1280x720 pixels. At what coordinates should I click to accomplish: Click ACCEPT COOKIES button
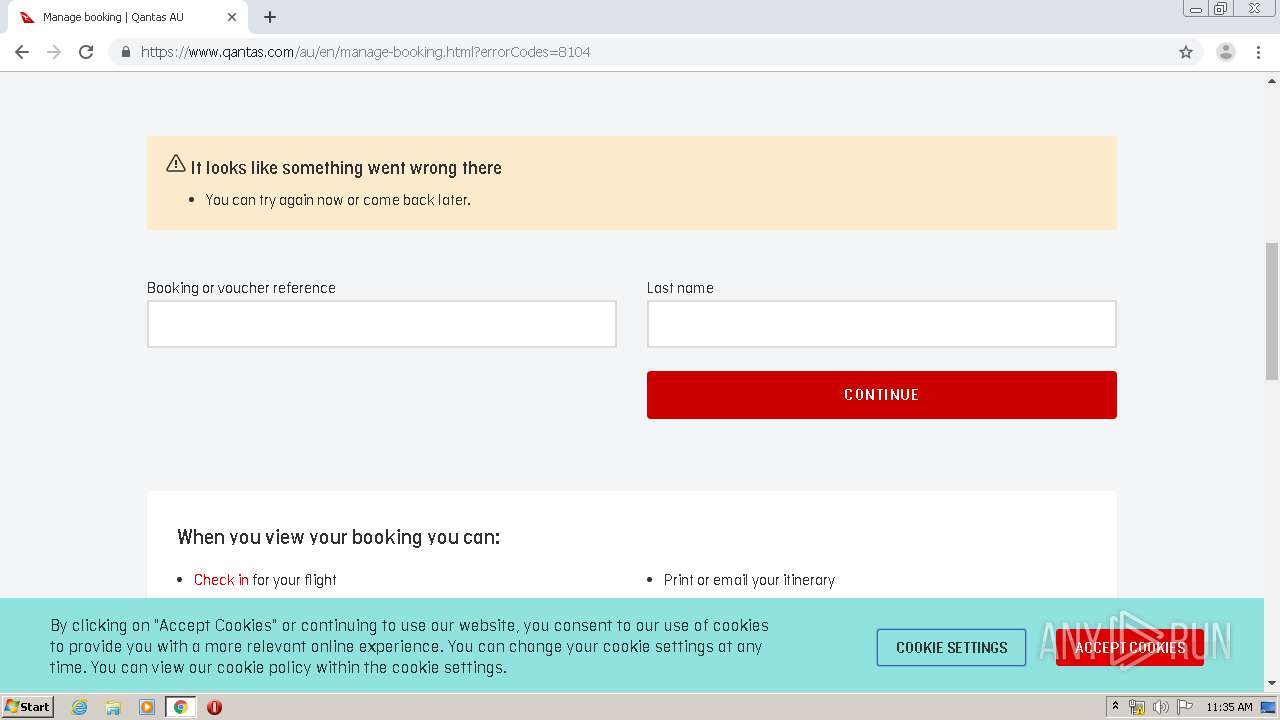click(x=1130, y=647)
